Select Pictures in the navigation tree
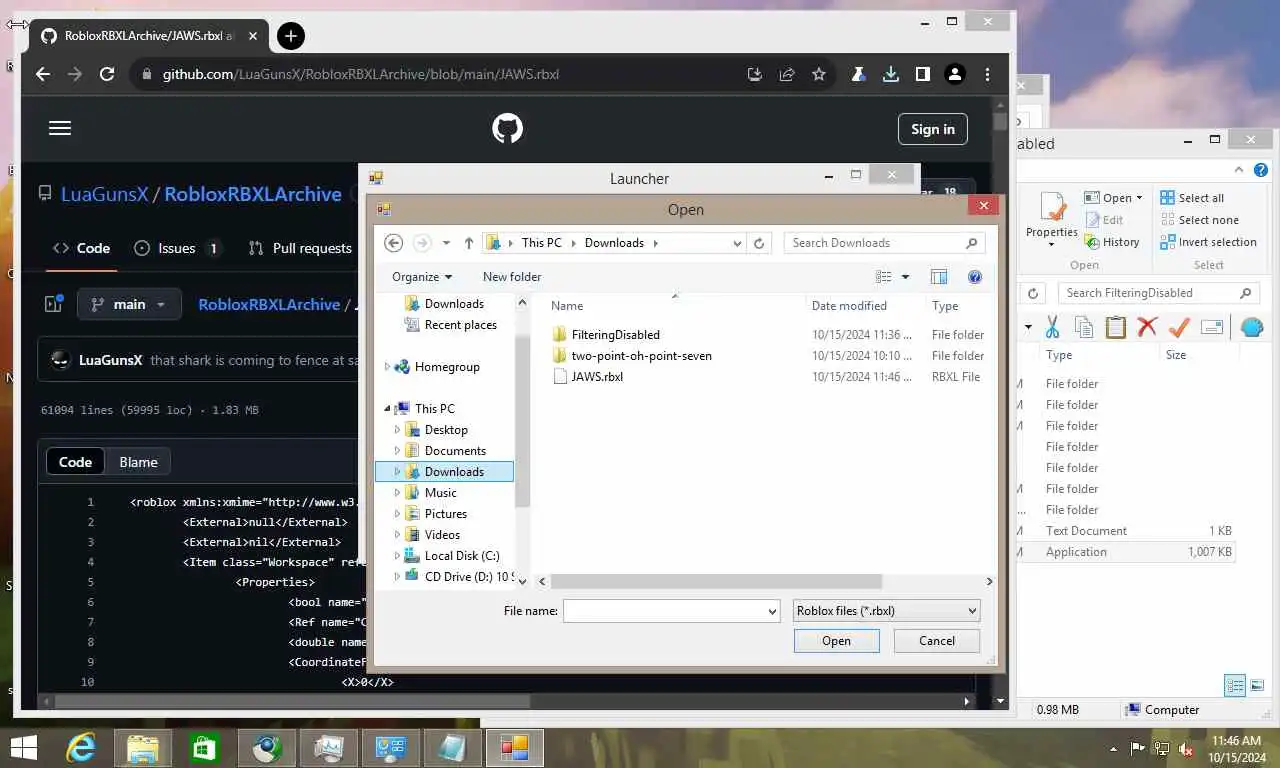Screen dimensions: 1280x768 click(x=445, y=514)
